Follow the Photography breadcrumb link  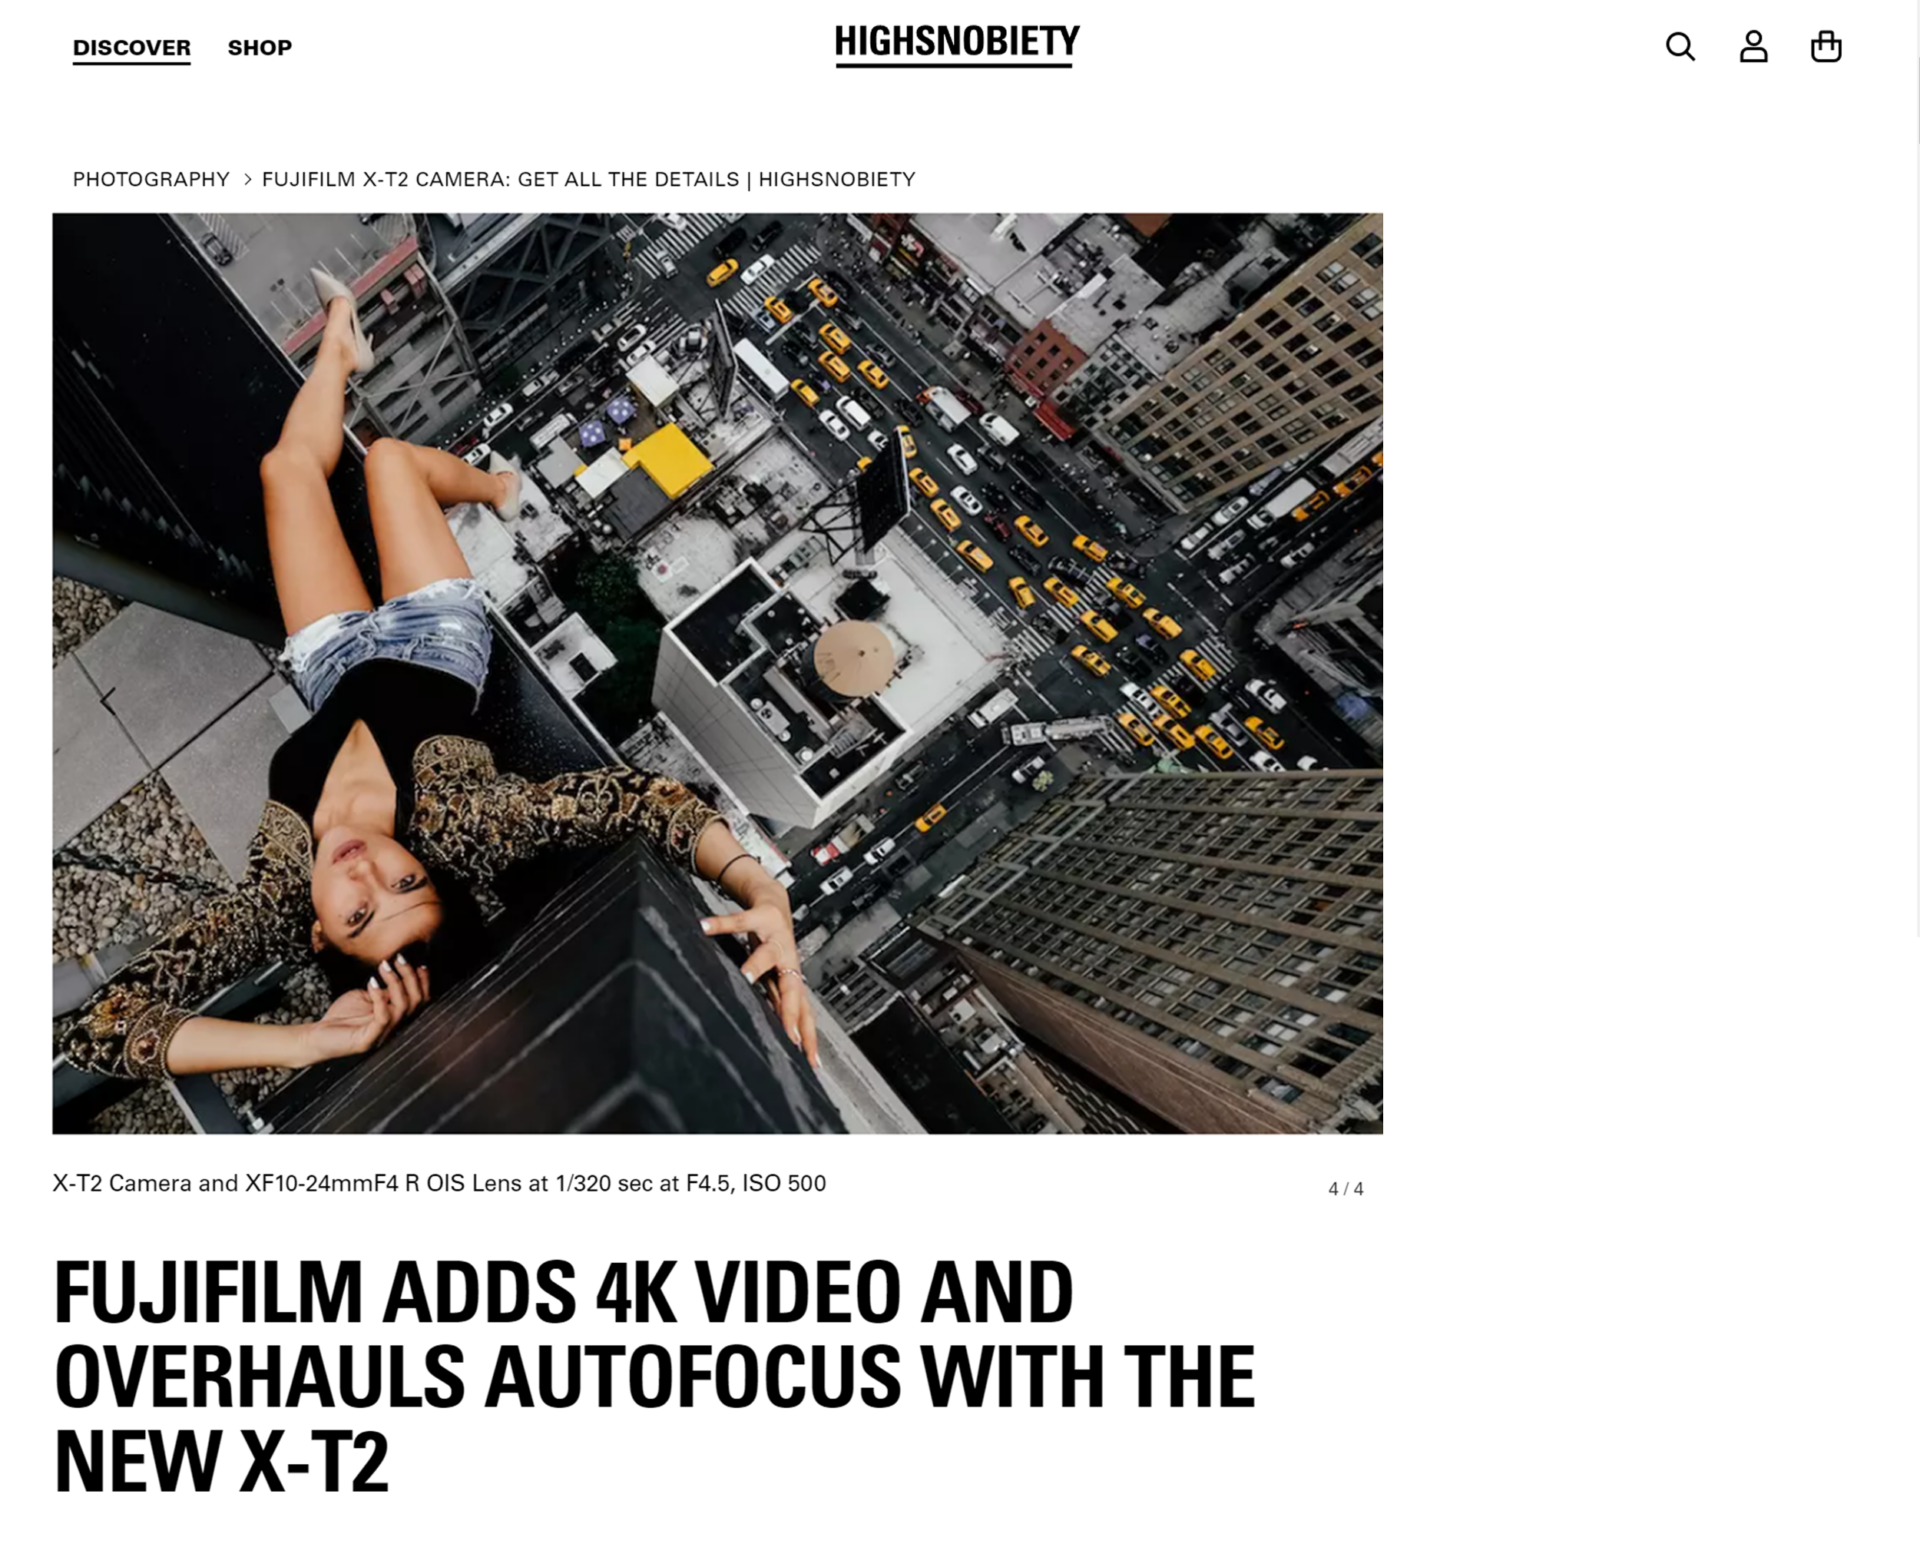[x=151, y=179]
